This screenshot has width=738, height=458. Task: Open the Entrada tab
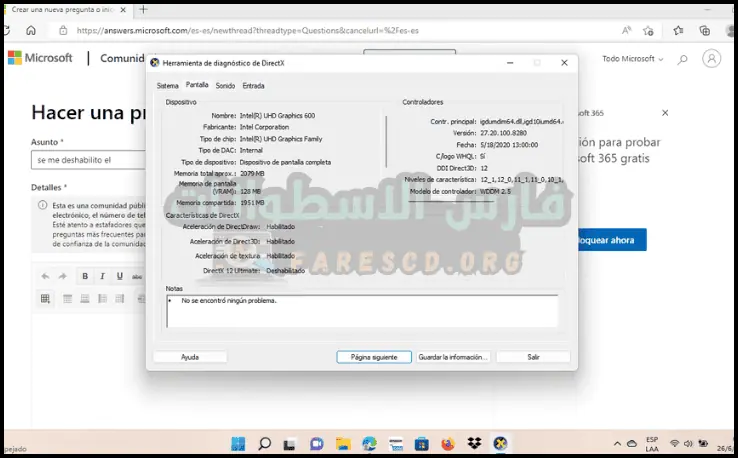coord(253,86)
